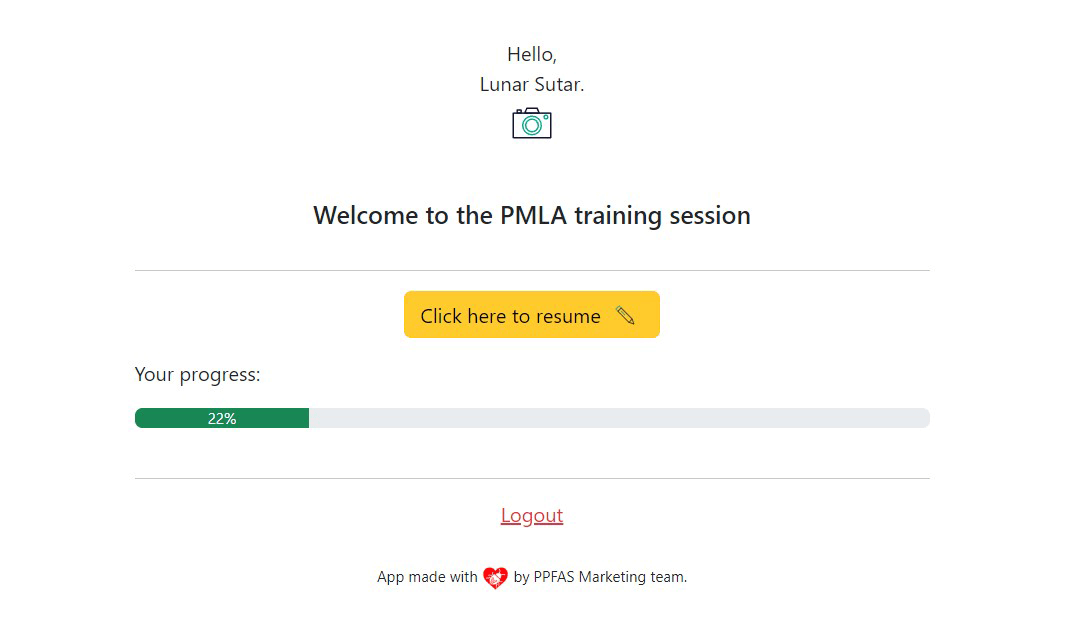Click the '22%' label inside the progress bar

click(x=222, y=418)
